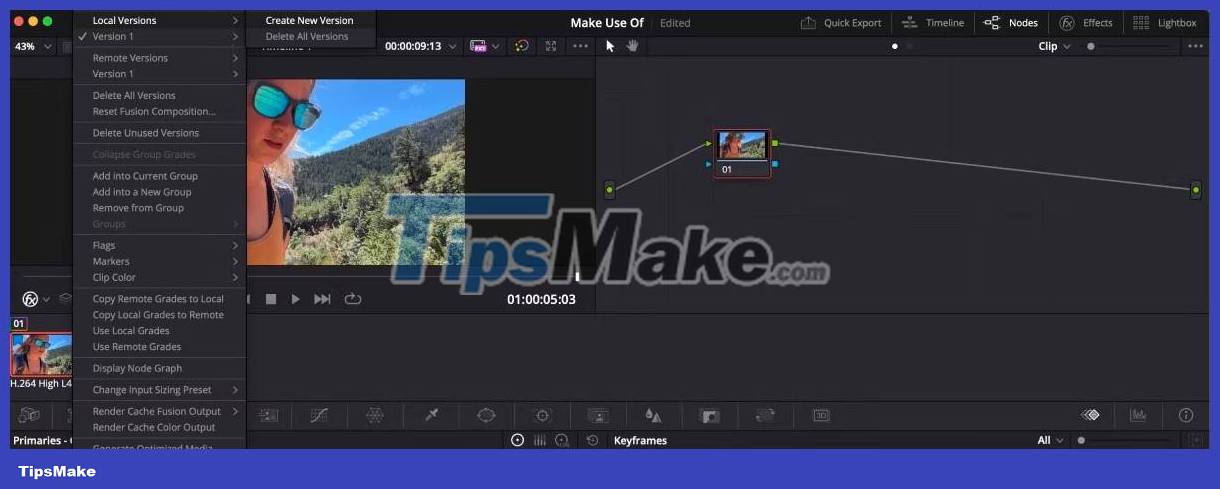Open the Information panel icon

point(1186,415)
